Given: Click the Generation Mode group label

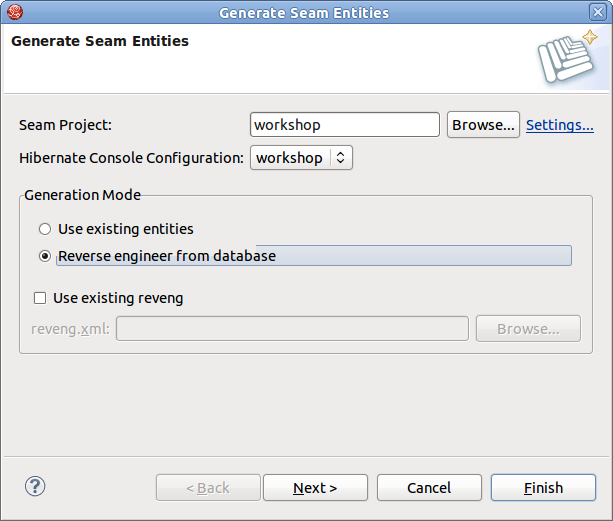Looking at the screenshot, I should pos(83,195).
